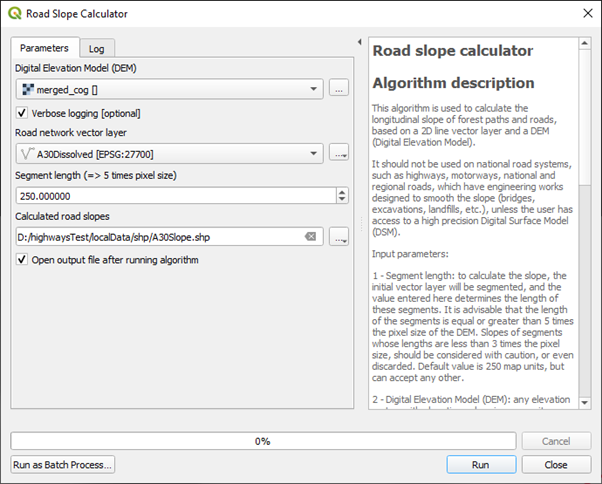Click in the Segment length field
The height and width of the screenshot is (484, 602).
coord(170,195)
